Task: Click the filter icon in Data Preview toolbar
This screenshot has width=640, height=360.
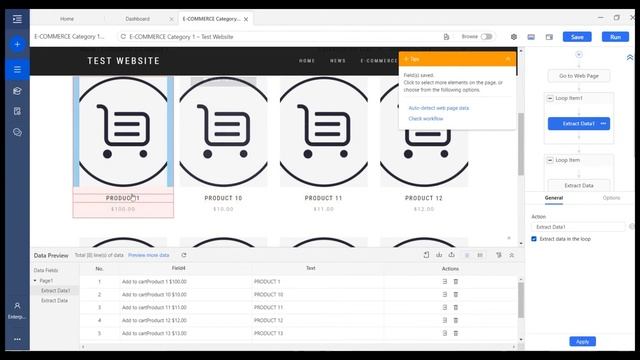Action: 498,255
